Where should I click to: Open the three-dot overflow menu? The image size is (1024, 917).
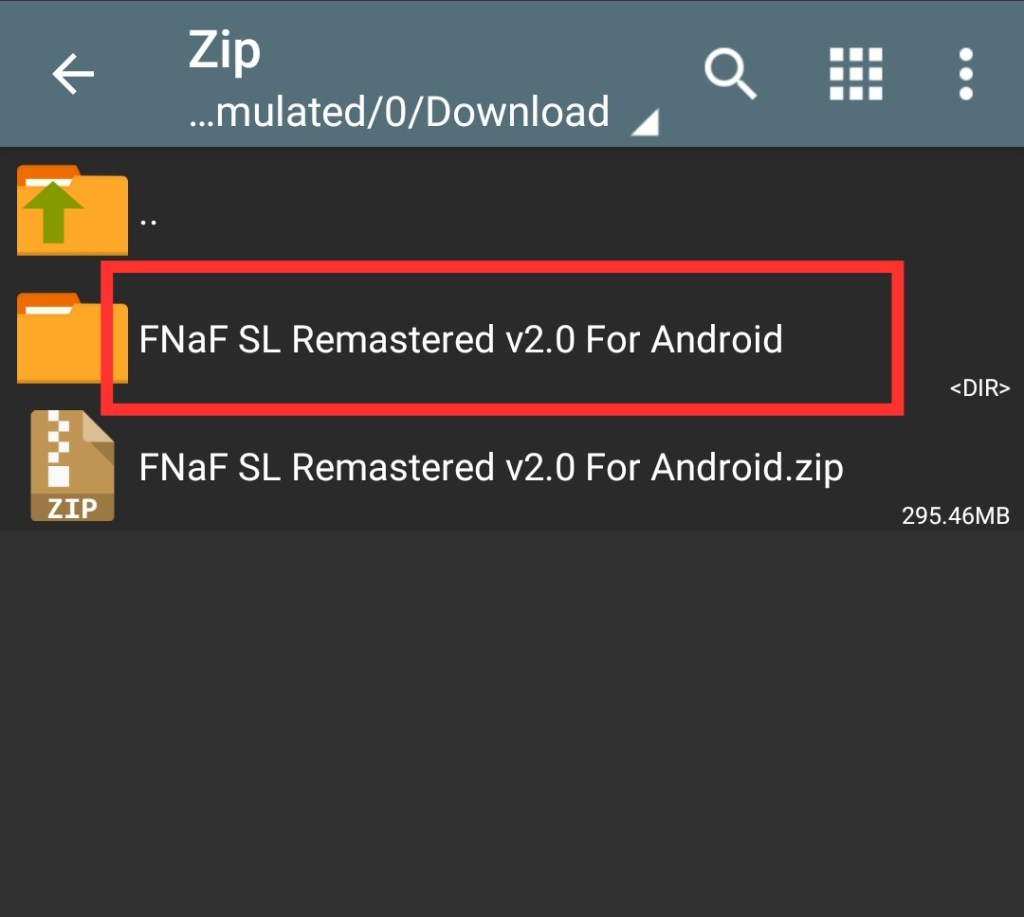click(x=965, y=74)
